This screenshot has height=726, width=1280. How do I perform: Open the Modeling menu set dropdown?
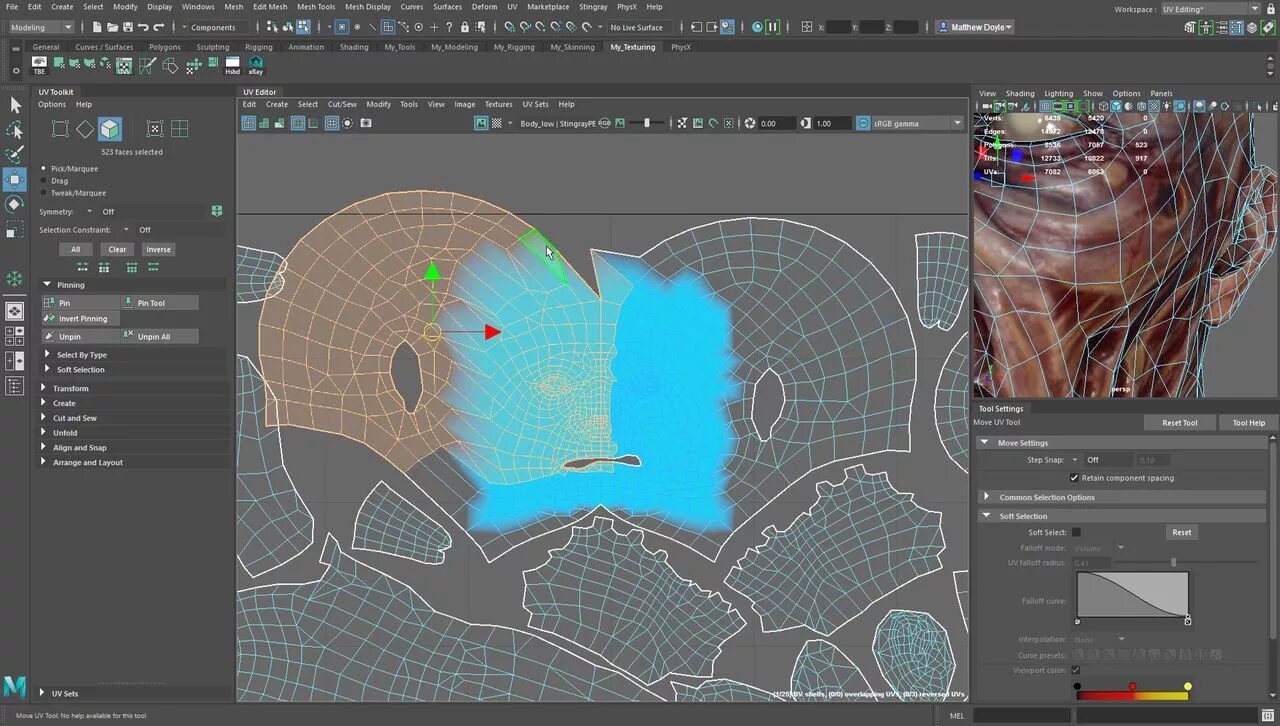pos(40,27)
